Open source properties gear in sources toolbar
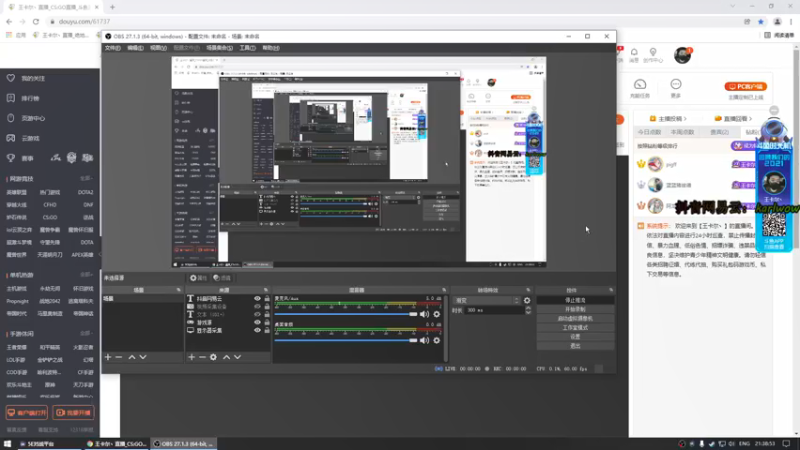This screenshot has width=800, height=450. pos(213,357)
